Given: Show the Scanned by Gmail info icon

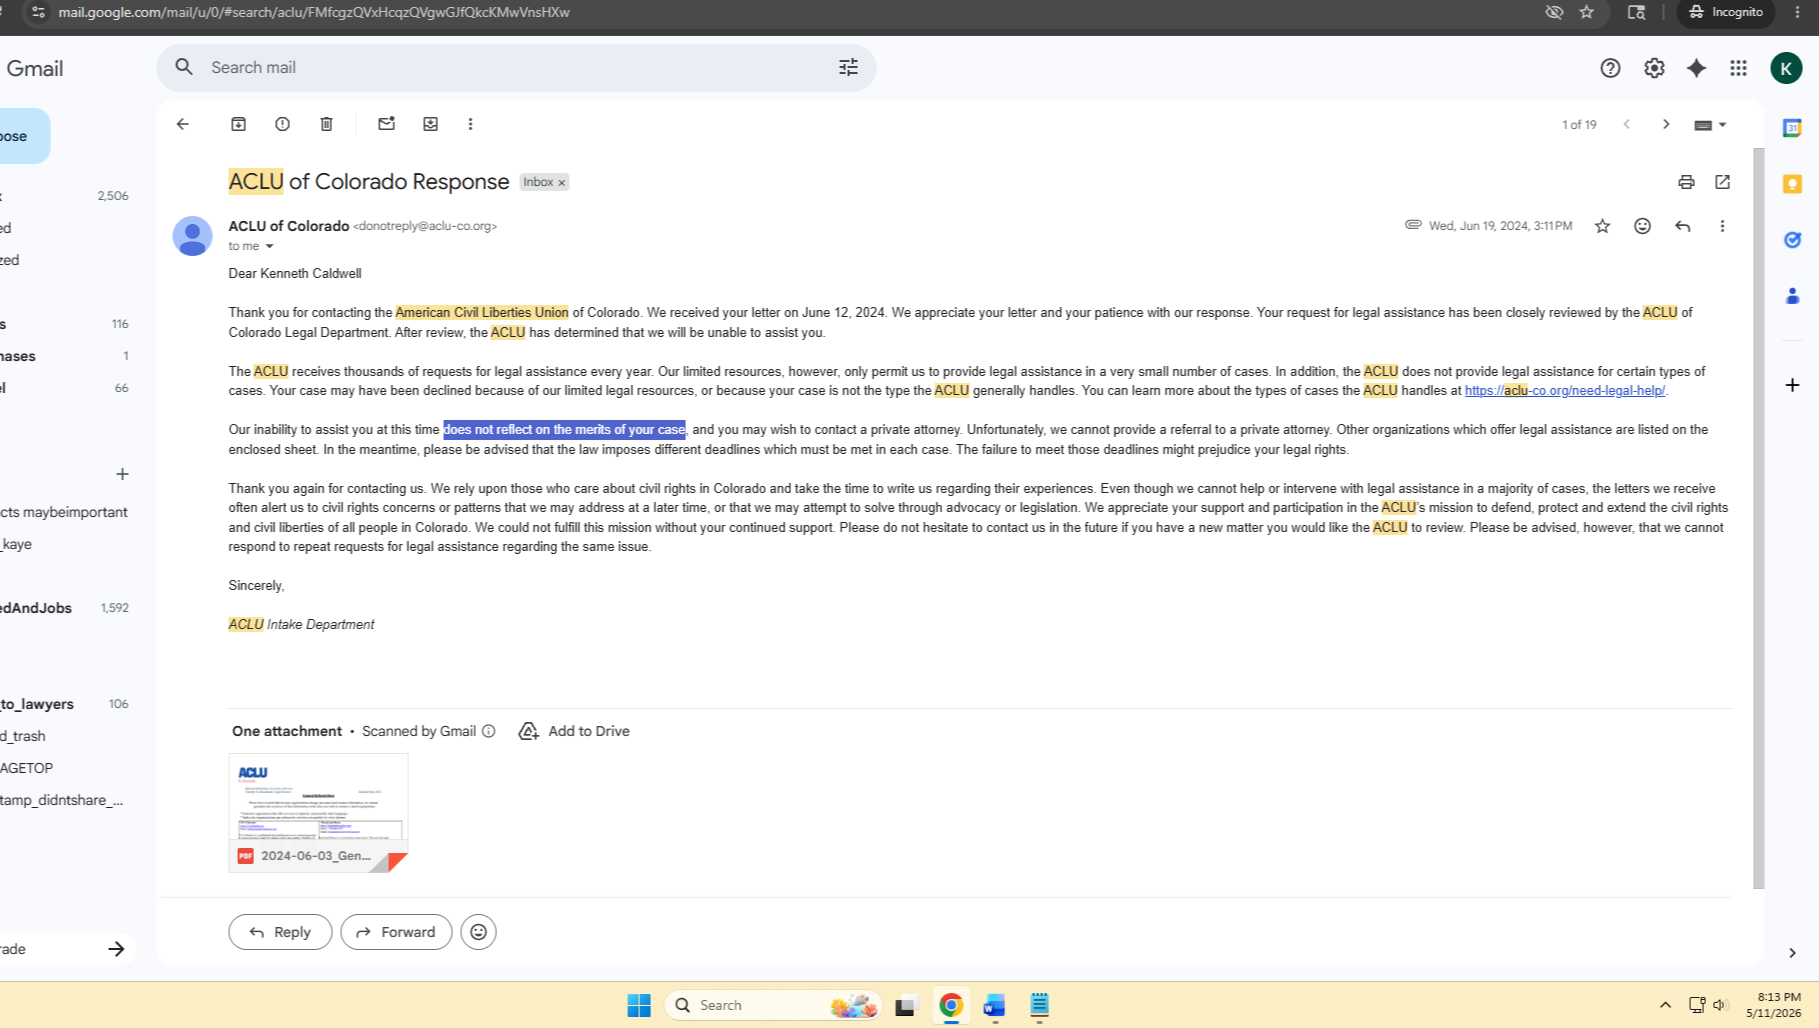Looking at the screenshot, I should click(489, 731).
